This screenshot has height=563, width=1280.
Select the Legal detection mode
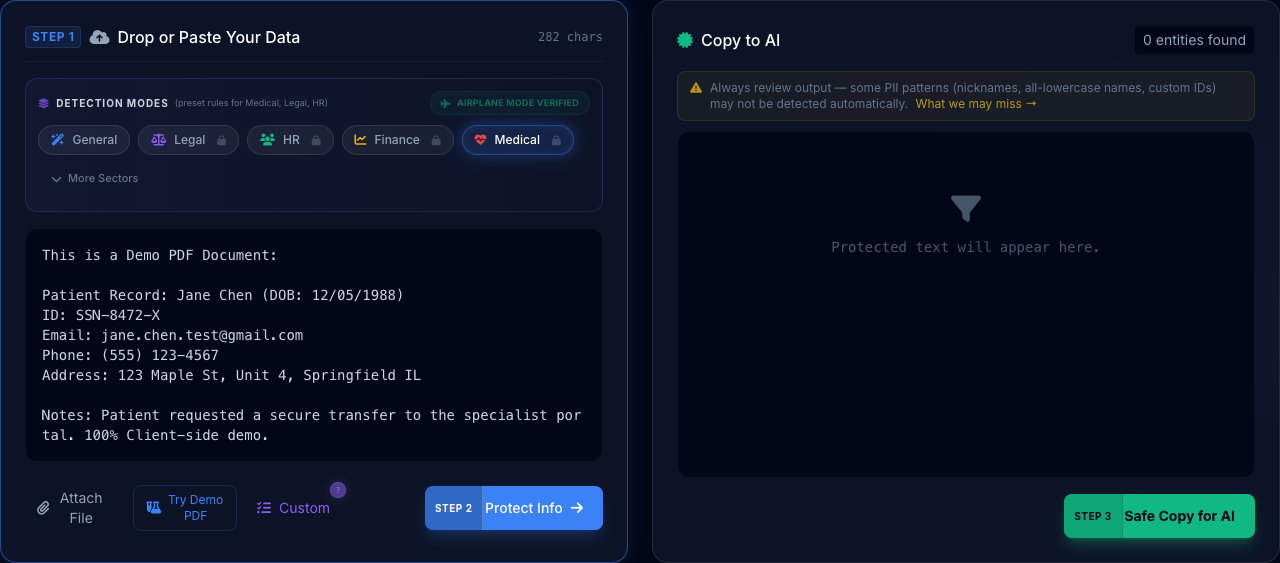188,140
